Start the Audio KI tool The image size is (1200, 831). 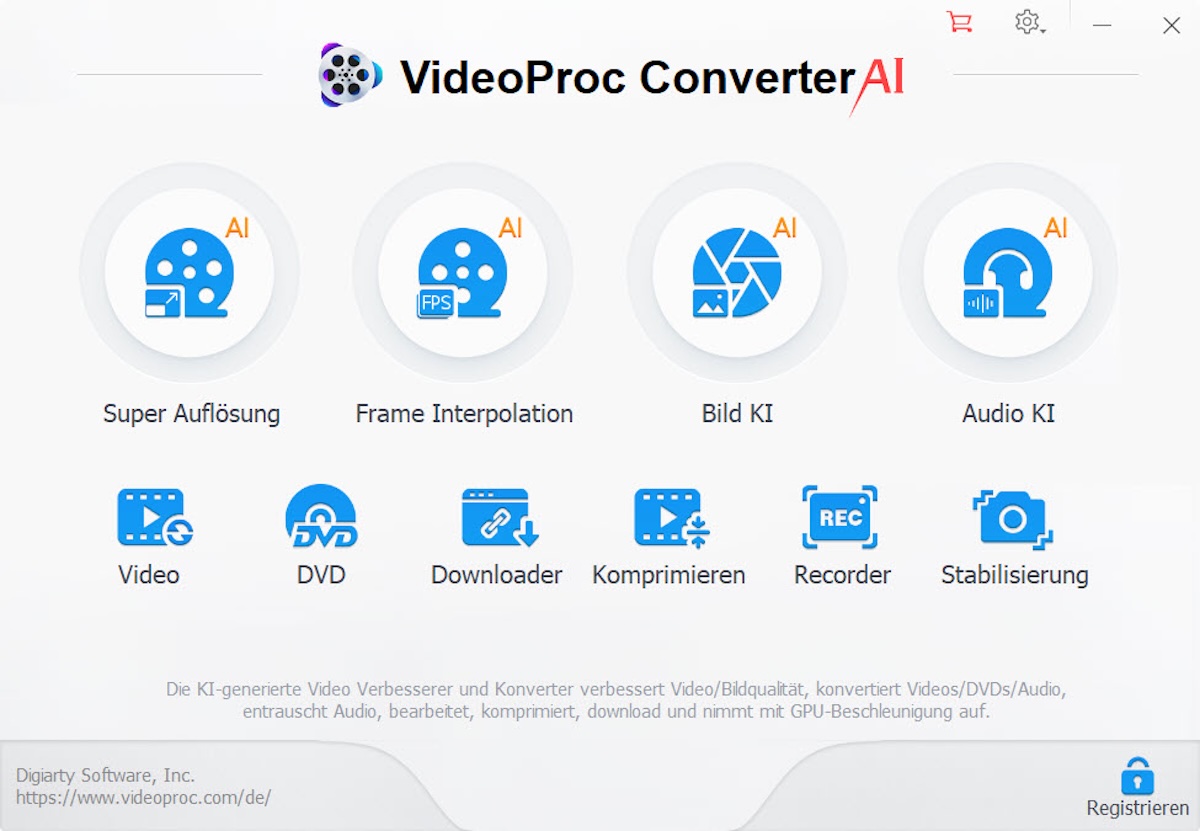point(1008,272)
